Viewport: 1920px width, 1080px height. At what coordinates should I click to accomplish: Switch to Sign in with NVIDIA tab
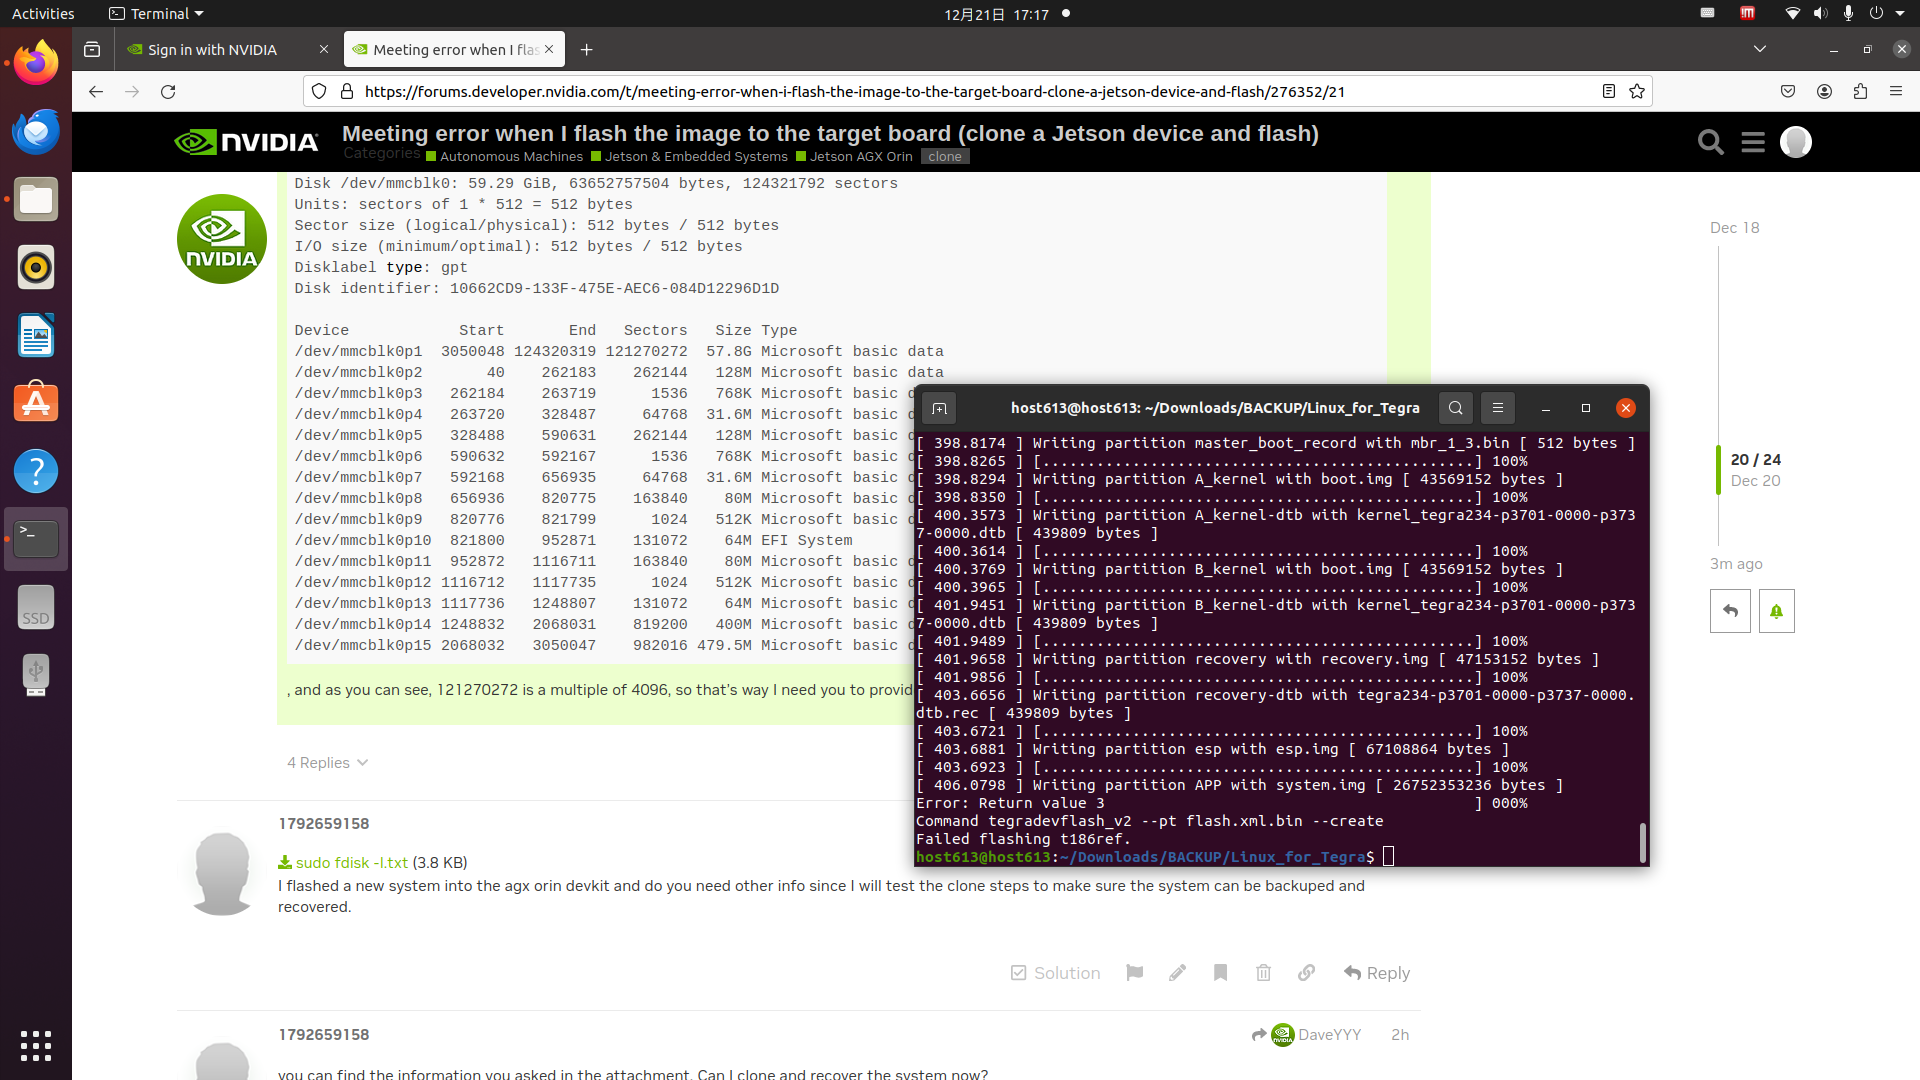[x=212, y=50]
